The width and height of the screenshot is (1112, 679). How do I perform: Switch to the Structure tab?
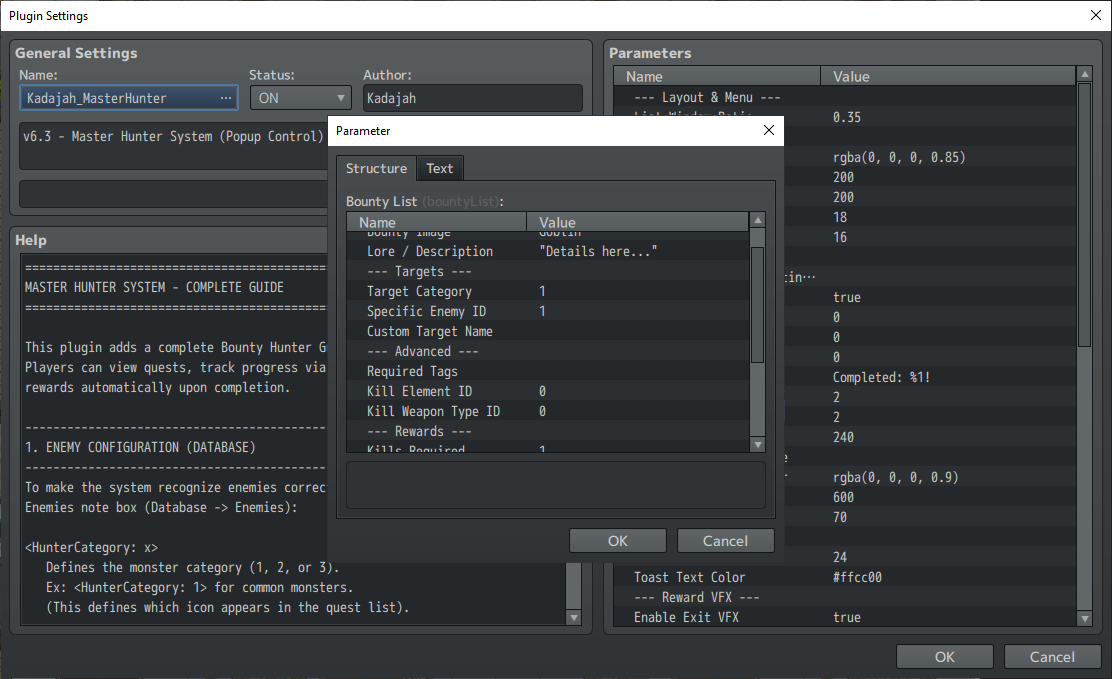(x=376, y=168)
